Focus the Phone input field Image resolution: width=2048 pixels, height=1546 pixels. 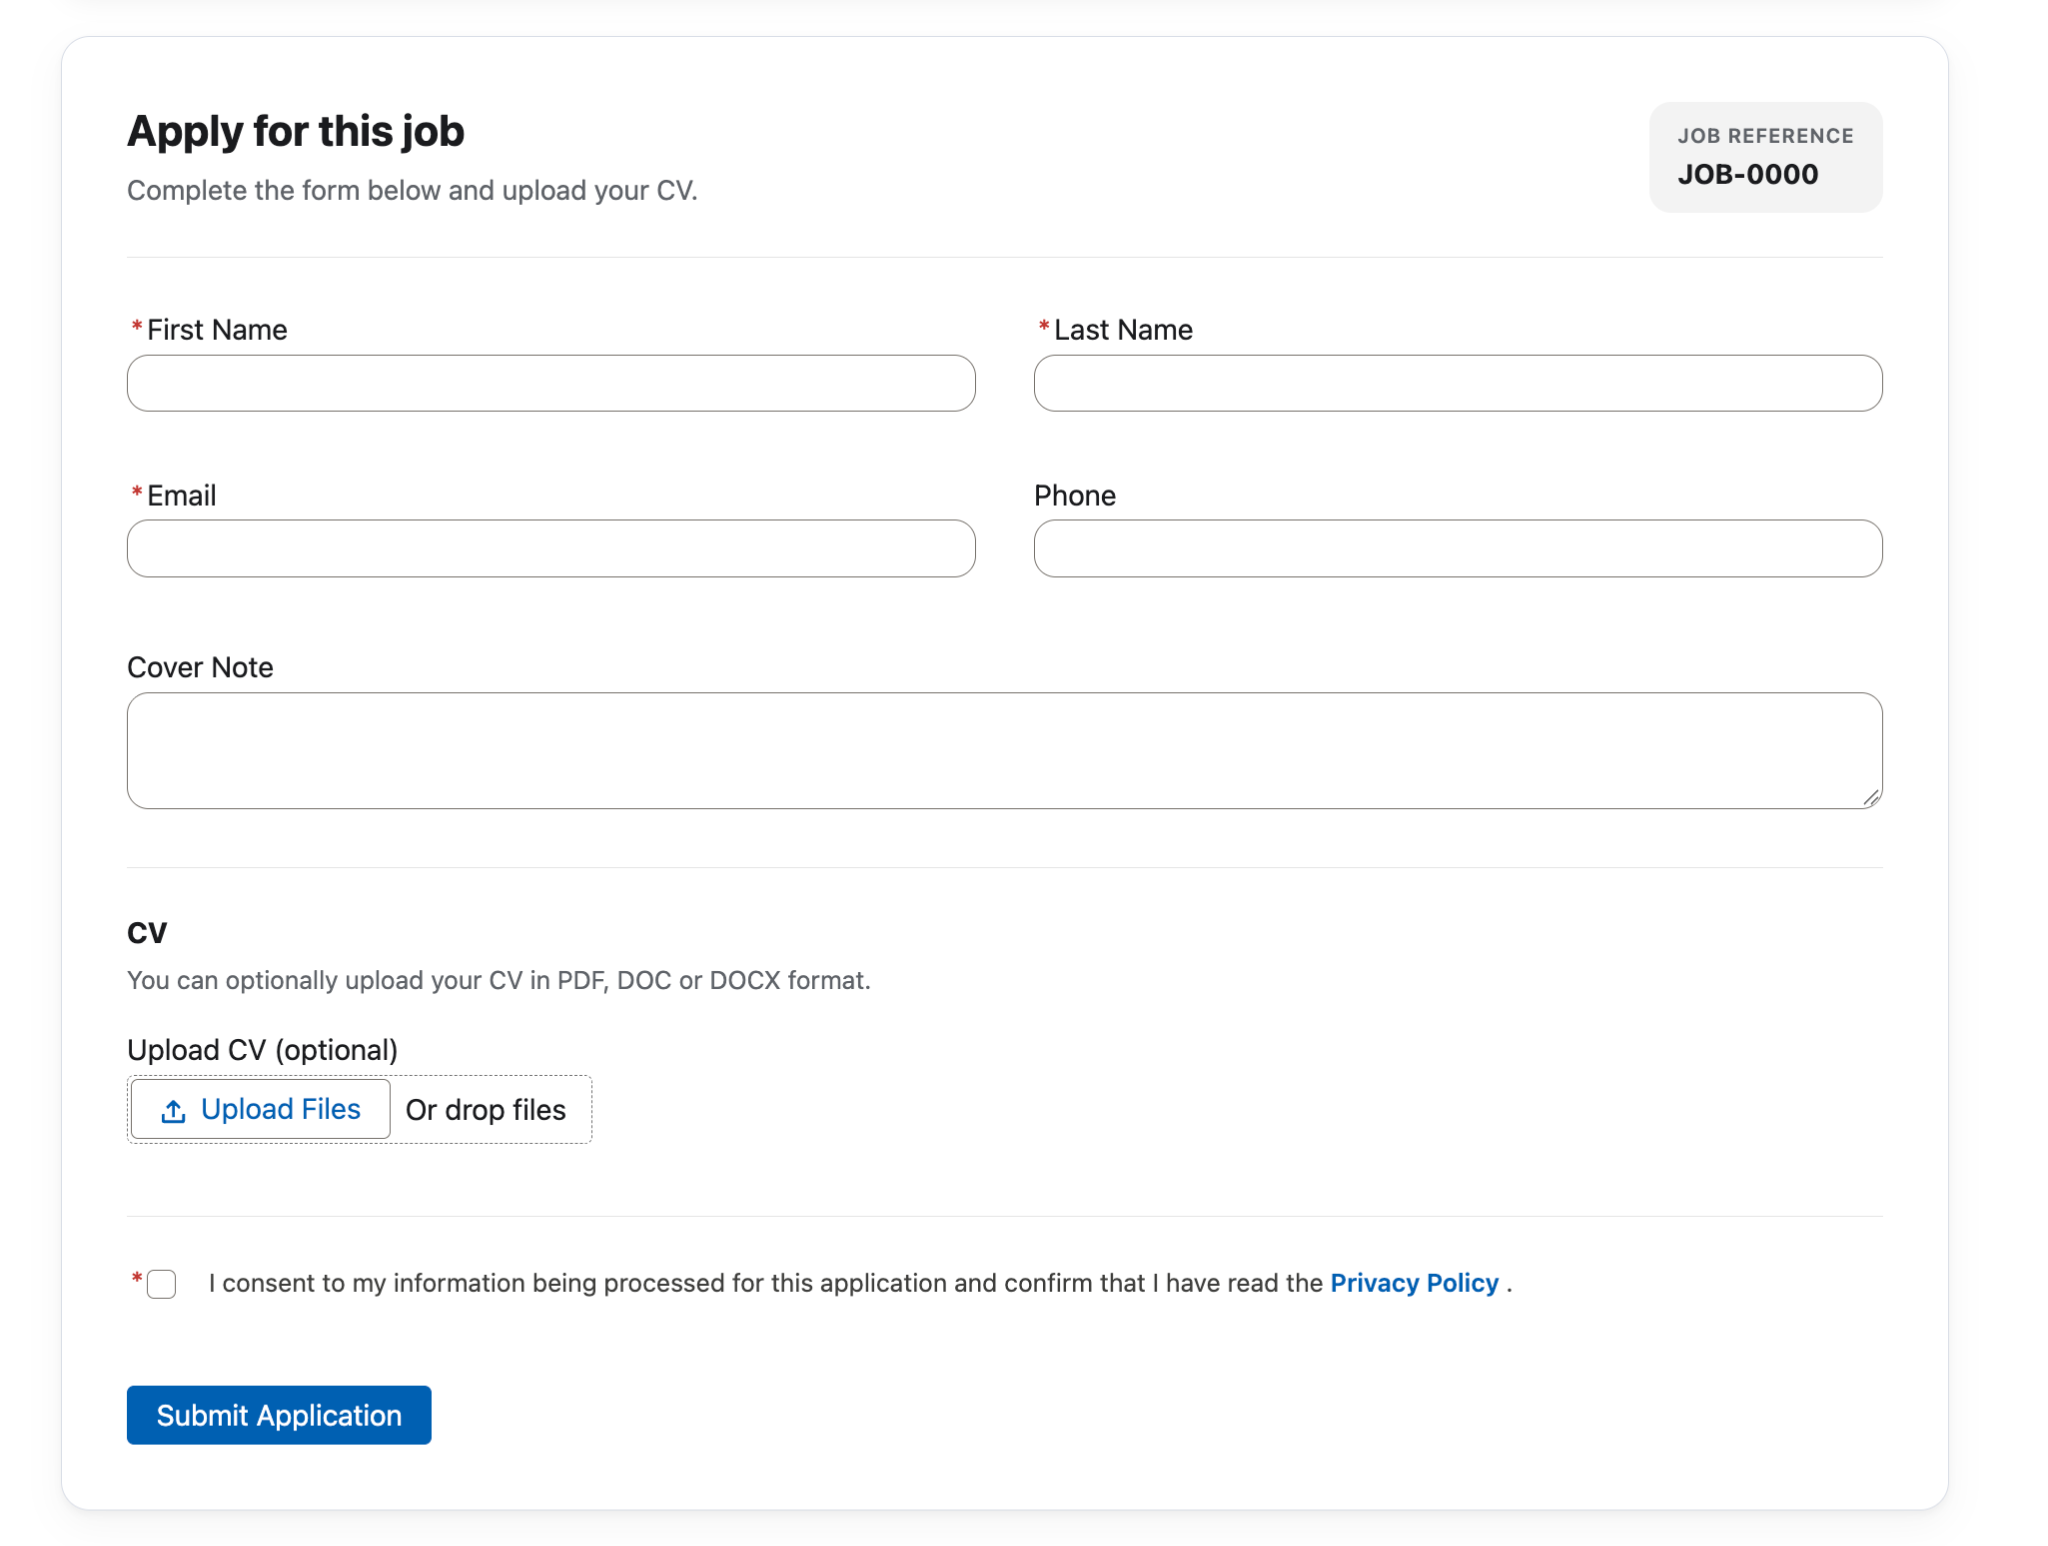(x=1458, y=548)
